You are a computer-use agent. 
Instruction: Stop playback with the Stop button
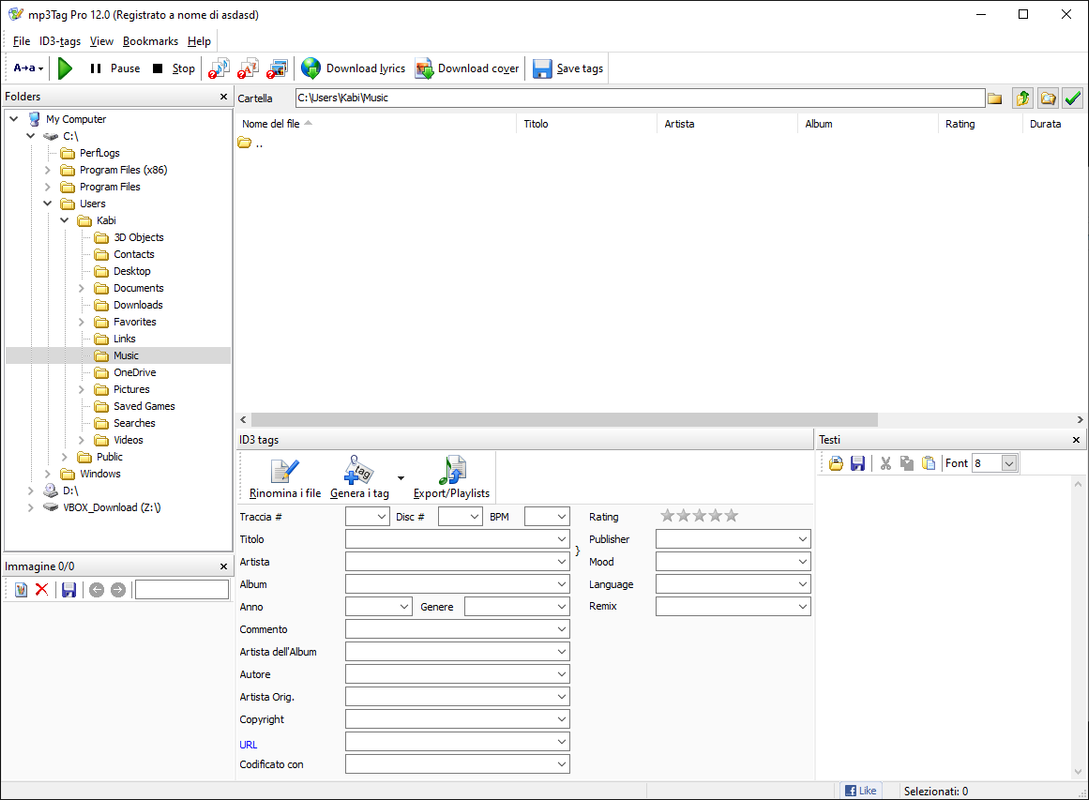click(x=174, y=68)
